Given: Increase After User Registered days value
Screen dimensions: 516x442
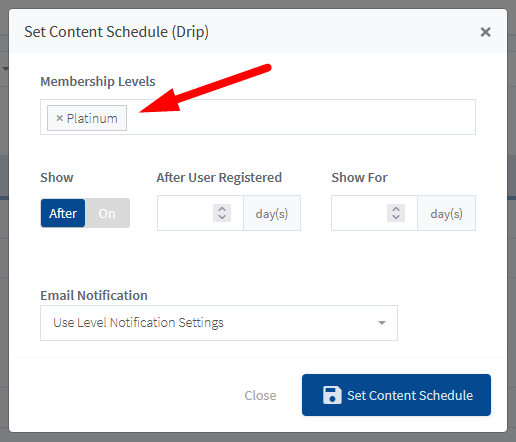Looking at the screenshot, I should point(222,209).
